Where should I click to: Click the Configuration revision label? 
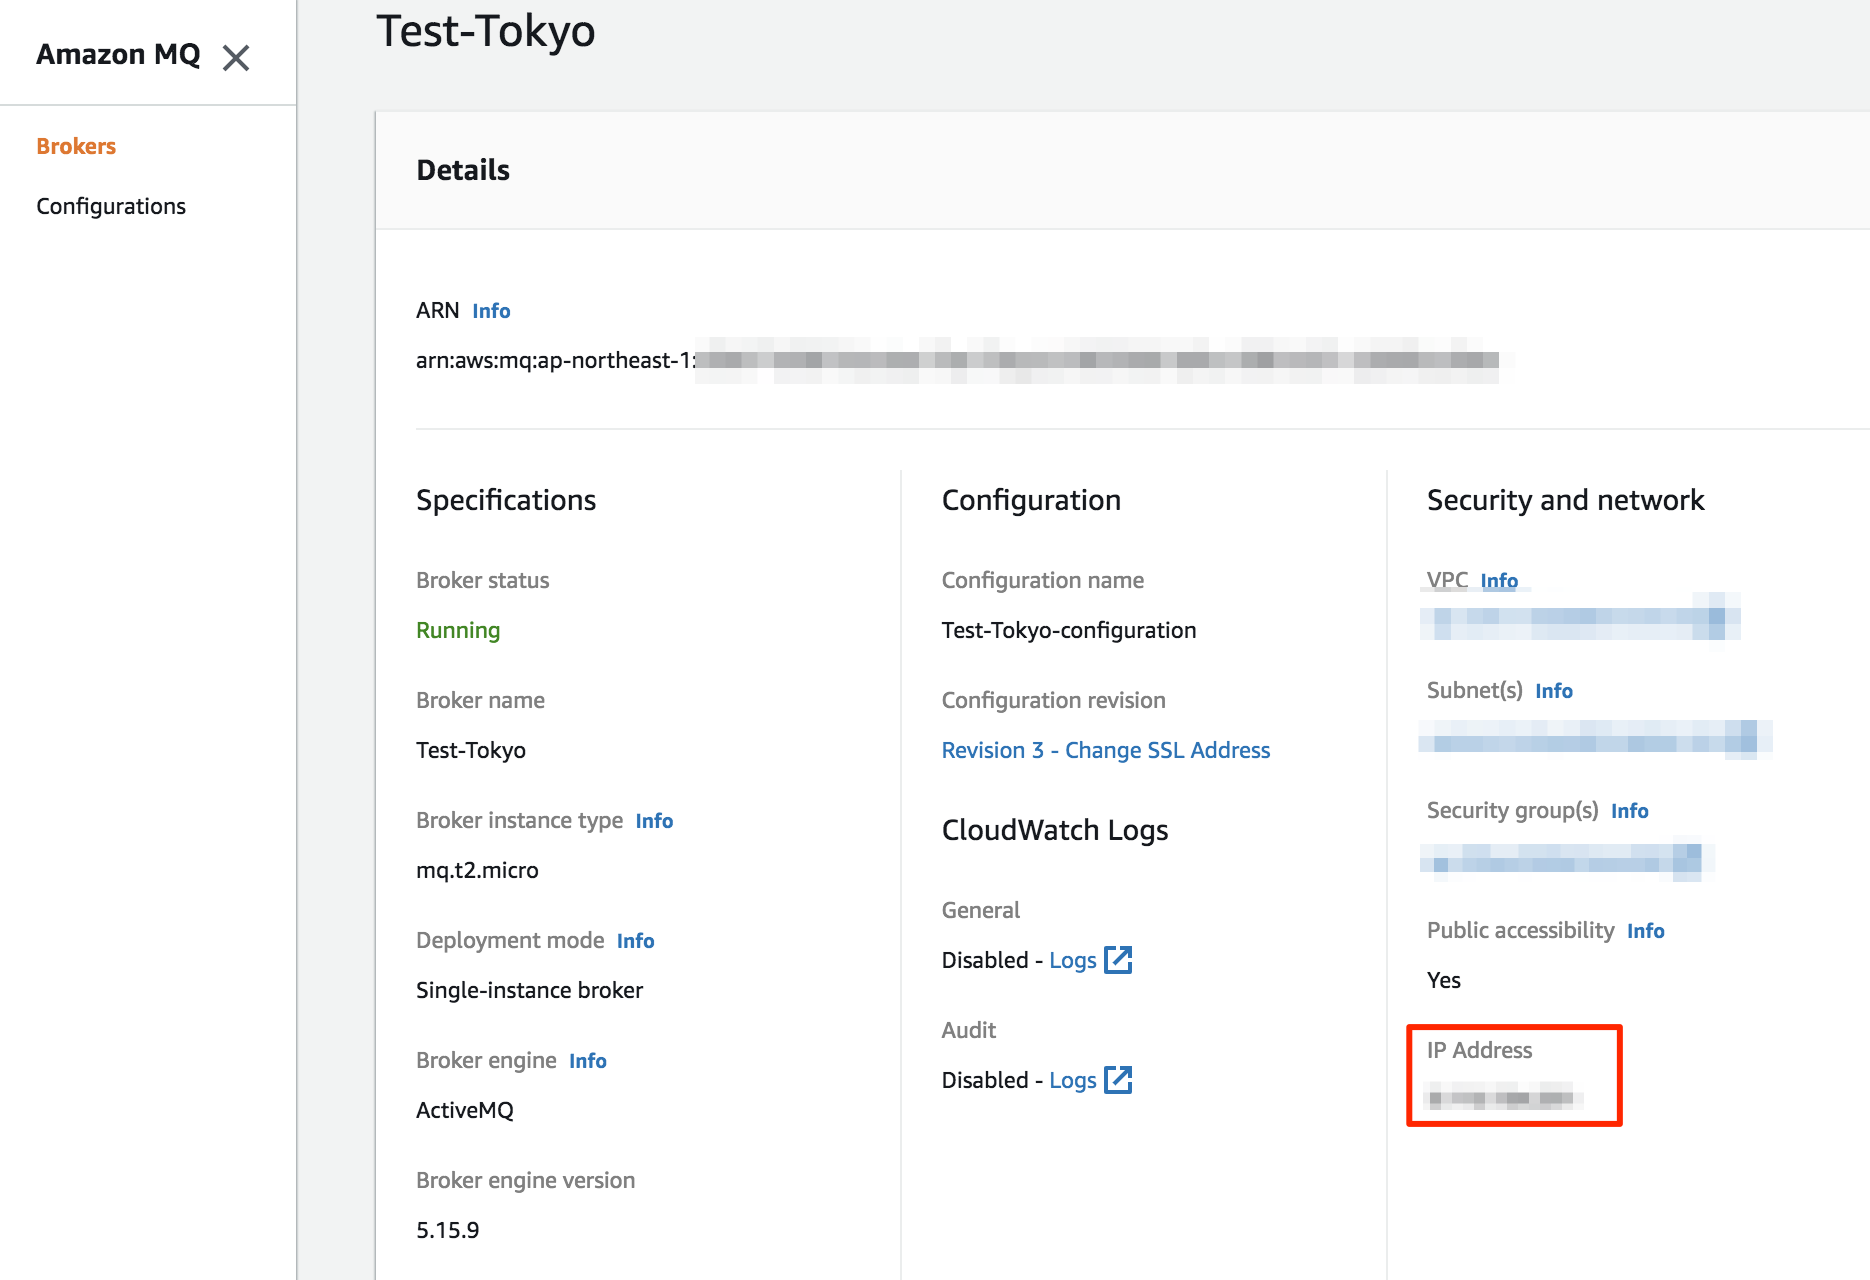pyautogui.click(x=1053, y=700)
